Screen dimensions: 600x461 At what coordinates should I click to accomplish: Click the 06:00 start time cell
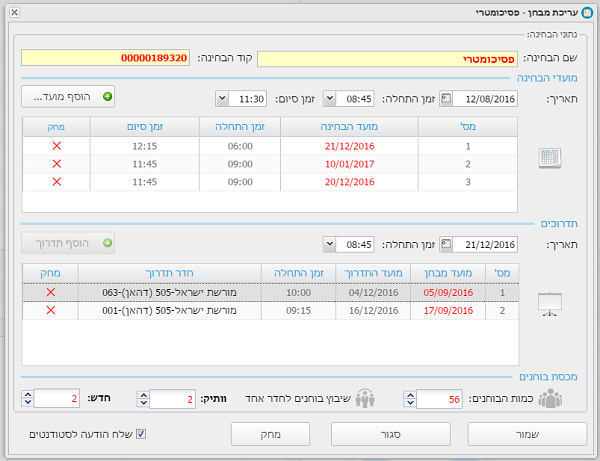(x=240, y=146)
